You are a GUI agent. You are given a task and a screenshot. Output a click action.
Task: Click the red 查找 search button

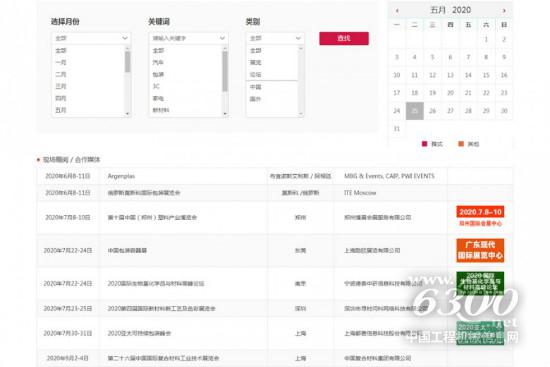344,38
